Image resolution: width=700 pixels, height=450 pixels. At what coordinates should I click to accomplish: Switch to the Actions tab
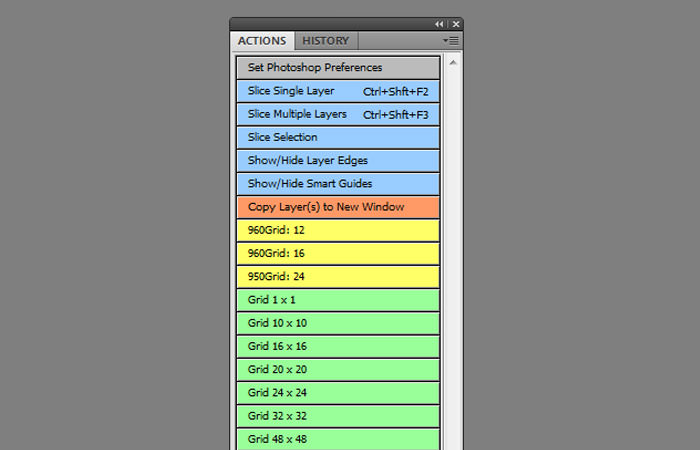(x=262, y=41)
